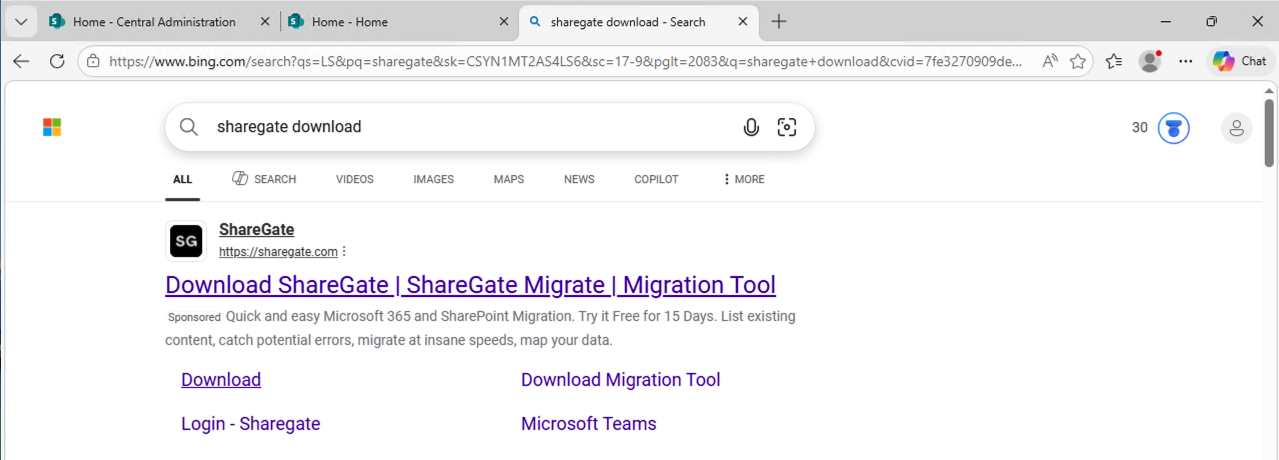Open the https://sharegate.com URL link
The height and width of the screenshot is (460, 1279).
pos(278,252)
